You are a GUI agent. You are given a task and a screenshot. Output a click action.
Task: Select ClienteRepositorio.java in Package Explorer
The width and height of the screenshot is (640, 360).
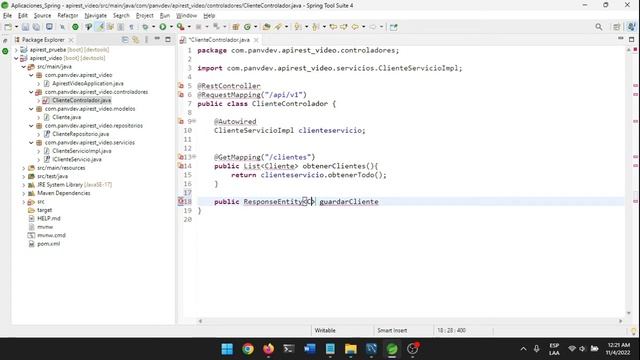pyautogui.click(x=80, y=134)
